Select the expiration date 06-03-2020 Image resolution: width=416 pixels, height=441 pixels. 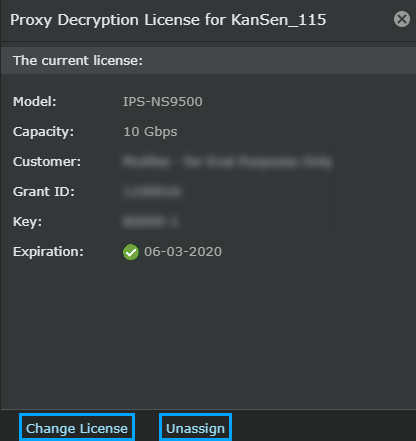click(183, 252)
